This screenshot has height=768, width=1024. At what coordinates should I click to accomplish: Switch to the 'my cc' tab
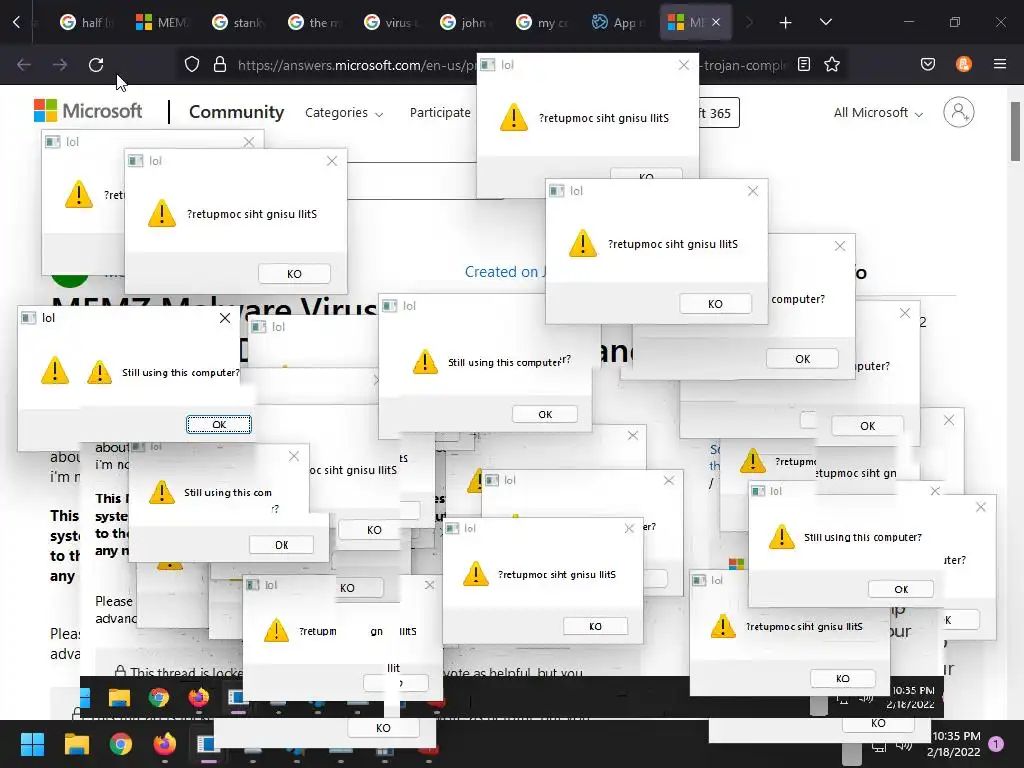pyautogui.click(x=543, y=22)
